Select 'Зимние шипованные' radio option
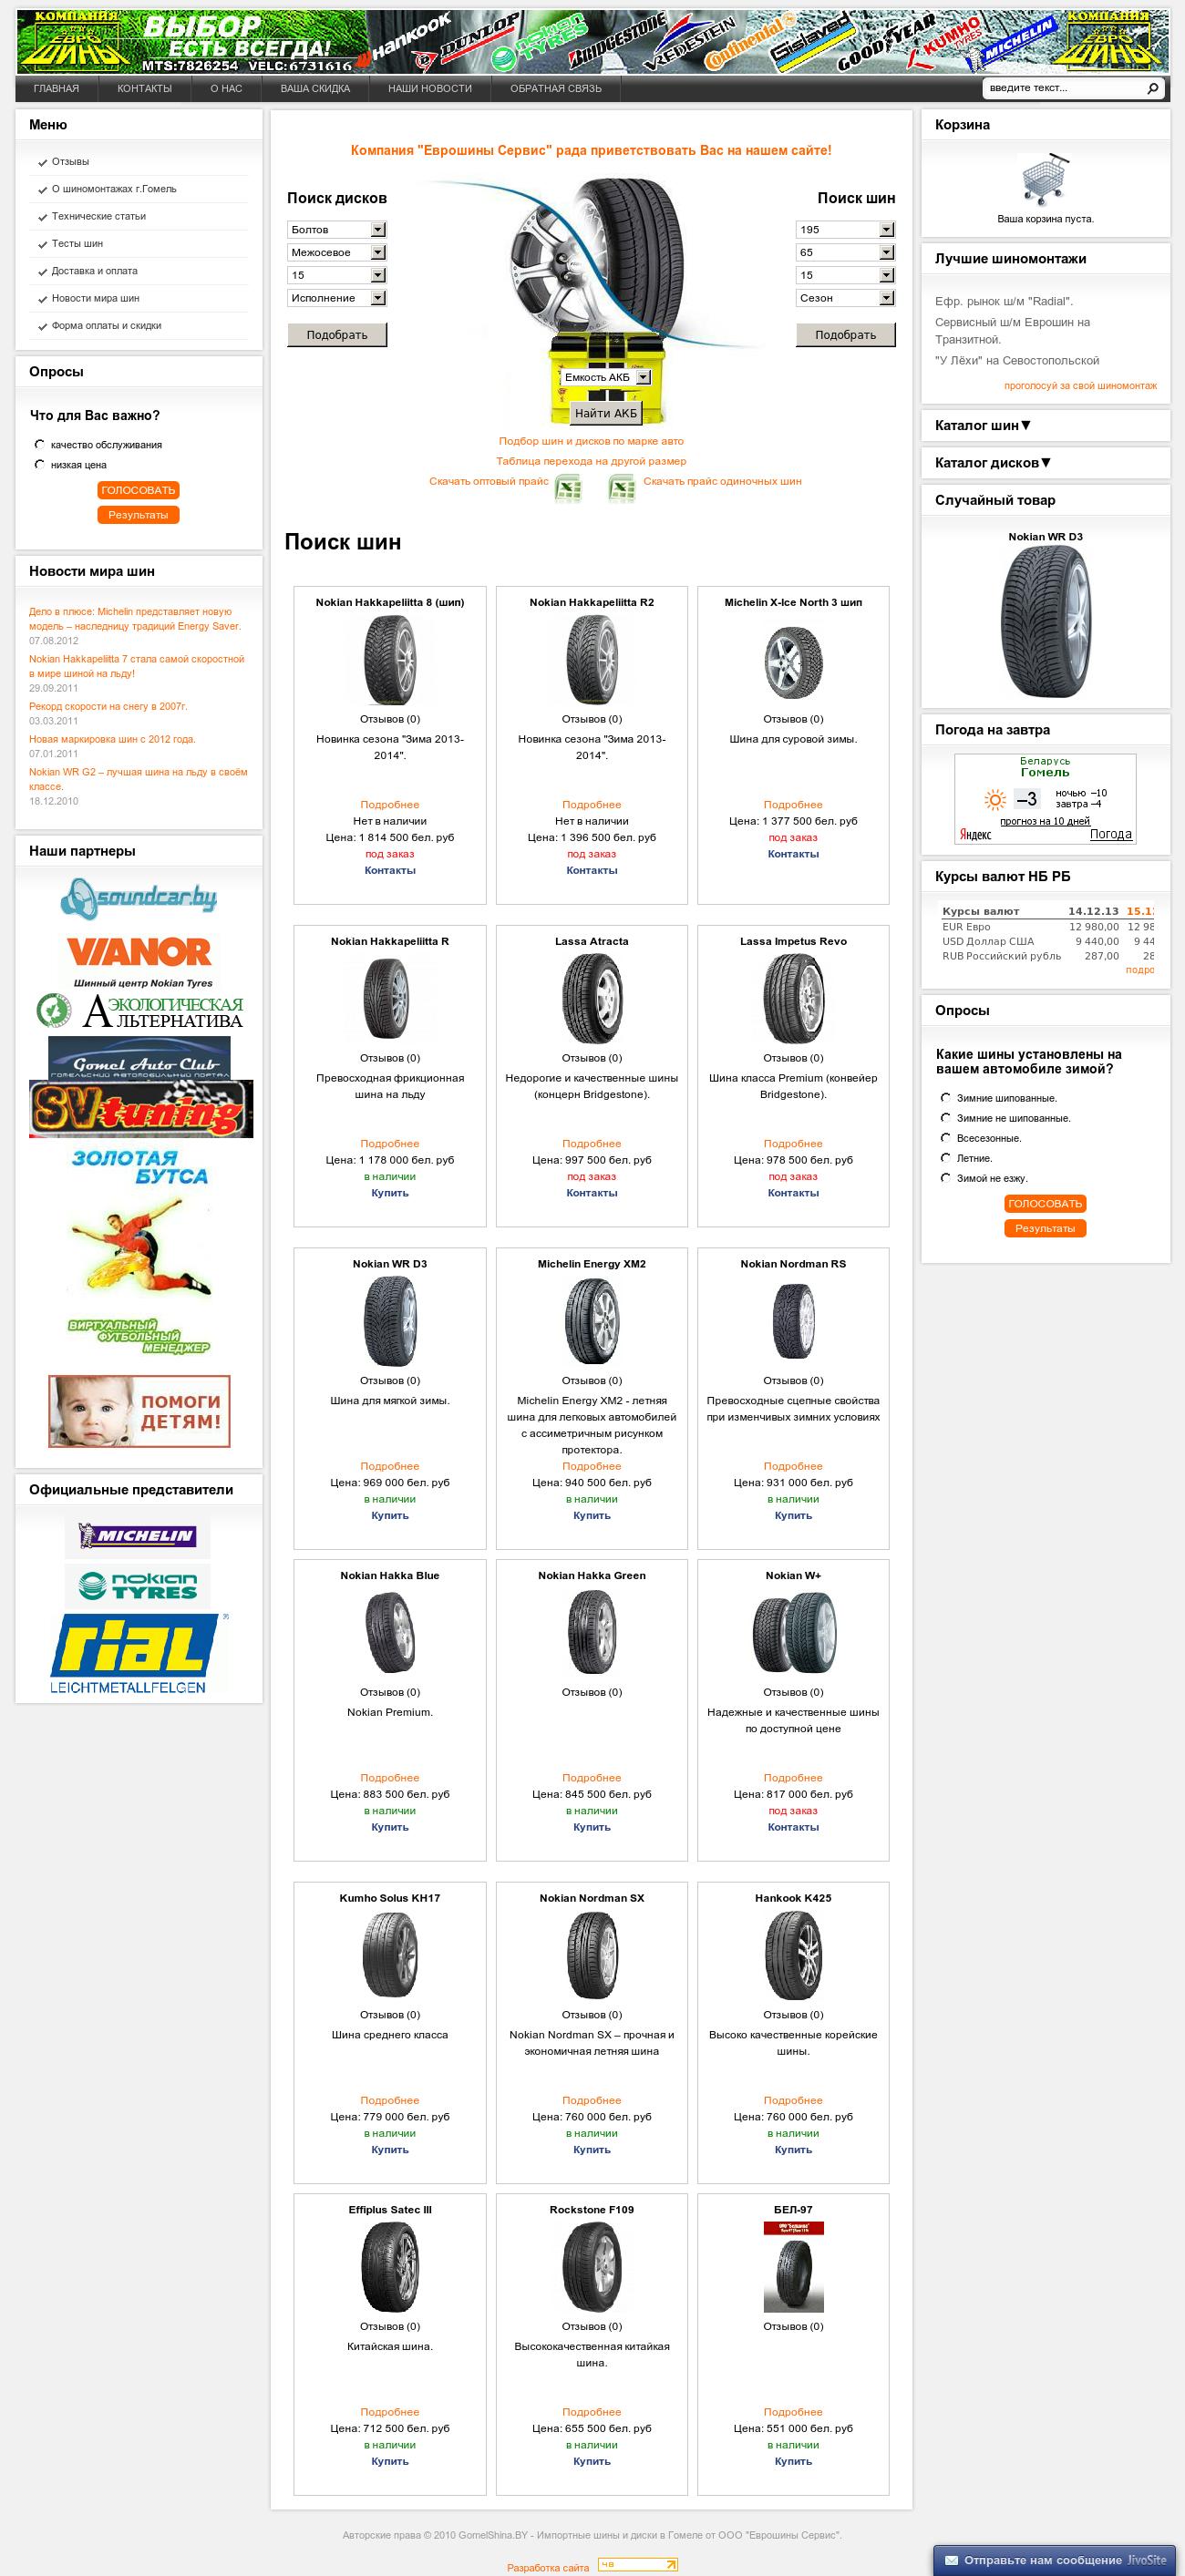This screenshot has height=2576, width=1185. [x=945, y=1097]
